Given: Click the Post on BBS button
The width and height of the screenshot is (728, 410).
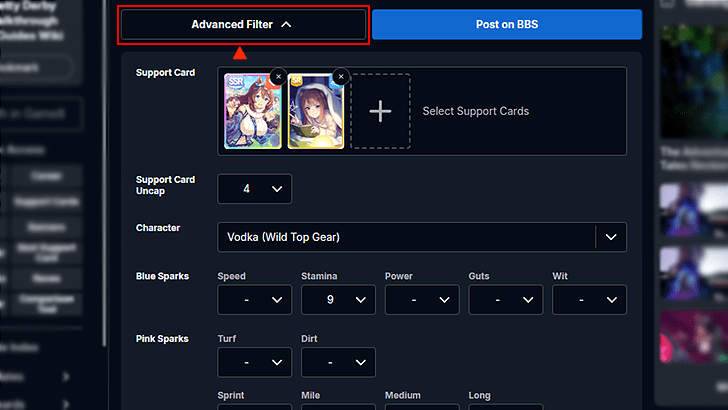Looking at the screenshot, I should 507,25.
